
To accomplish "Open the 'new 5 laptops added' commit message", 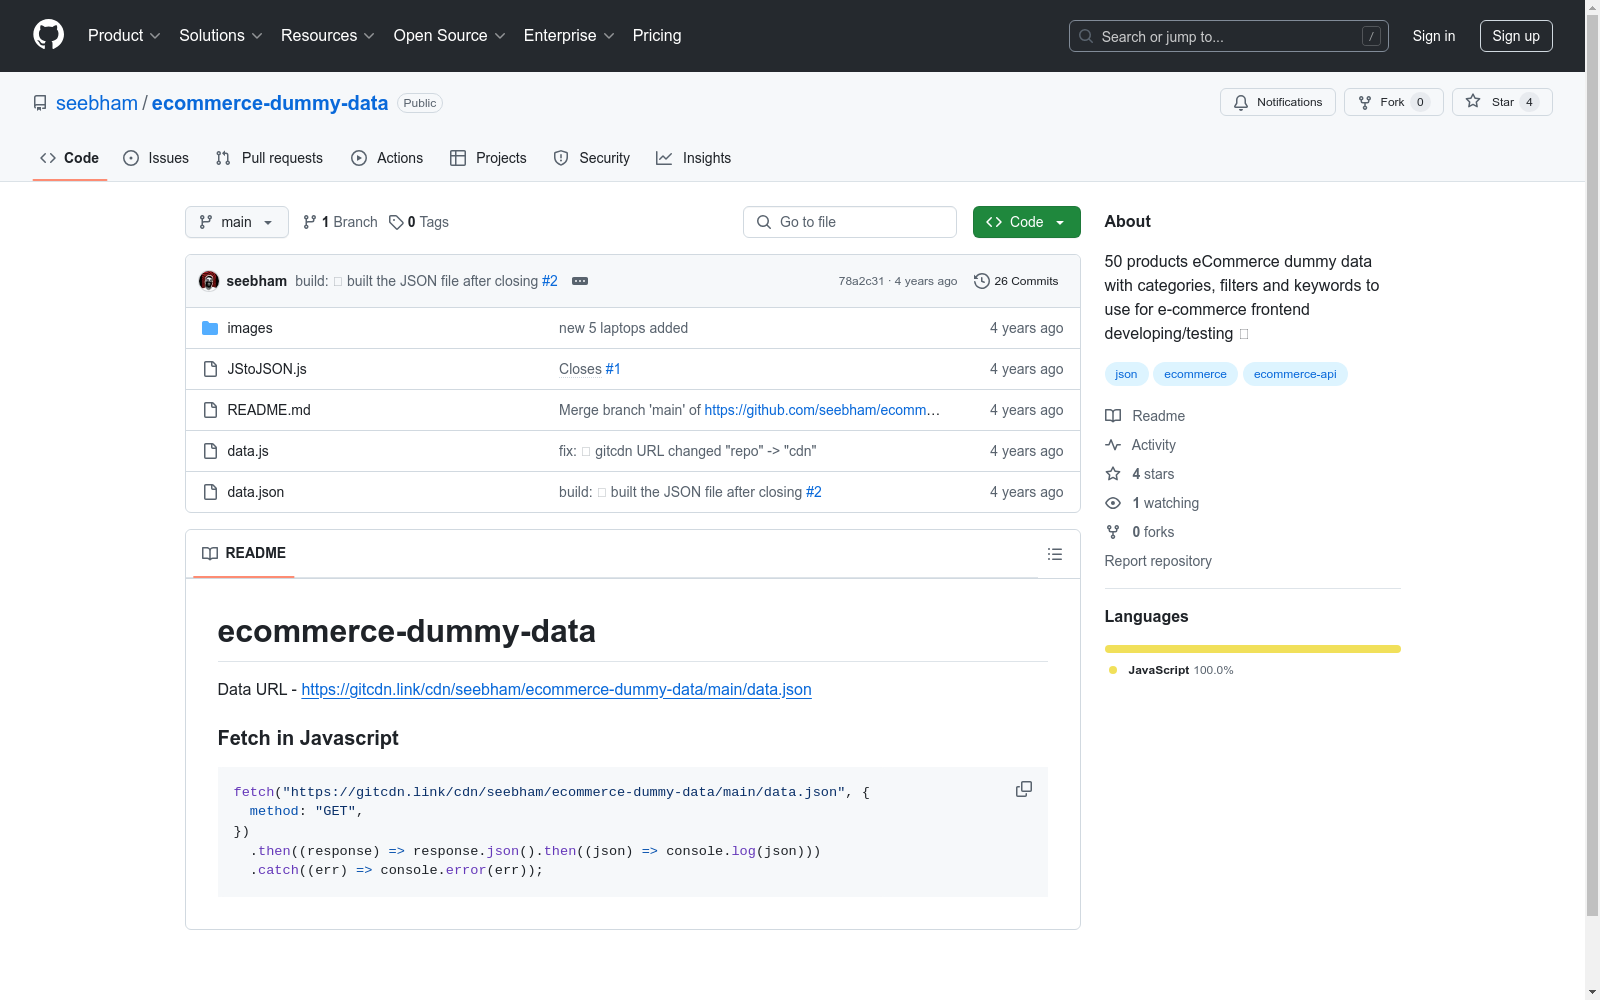I will pyautogui.click(x=623, y=328).
